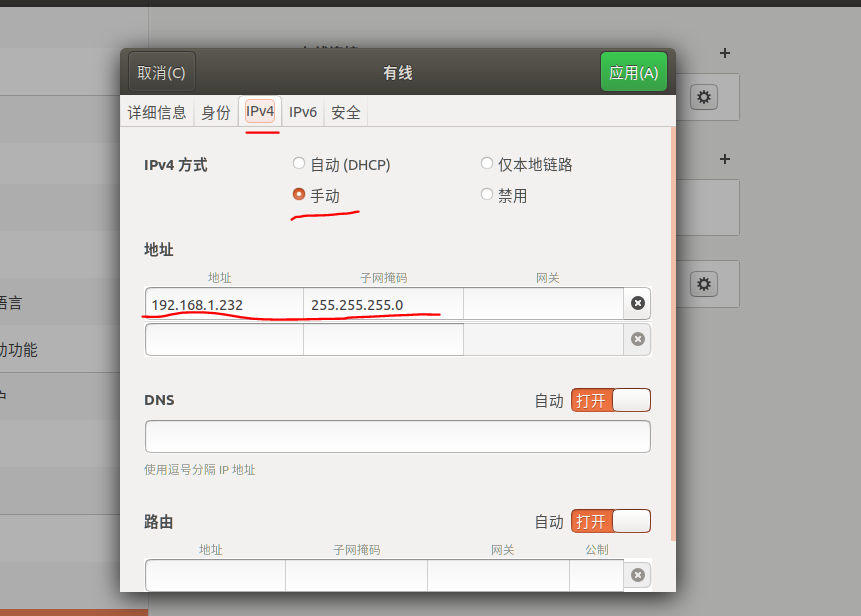
Task: Click the empty address field in second row
Action: coord(224,339)
